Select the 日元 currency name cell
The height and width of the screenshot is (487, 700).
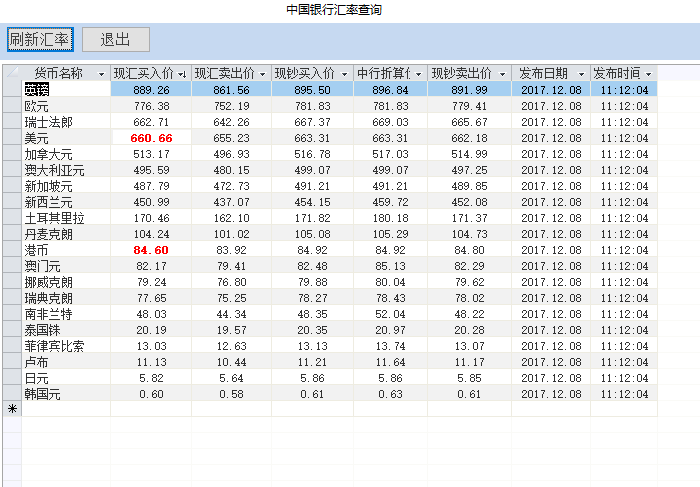point(66,378)
